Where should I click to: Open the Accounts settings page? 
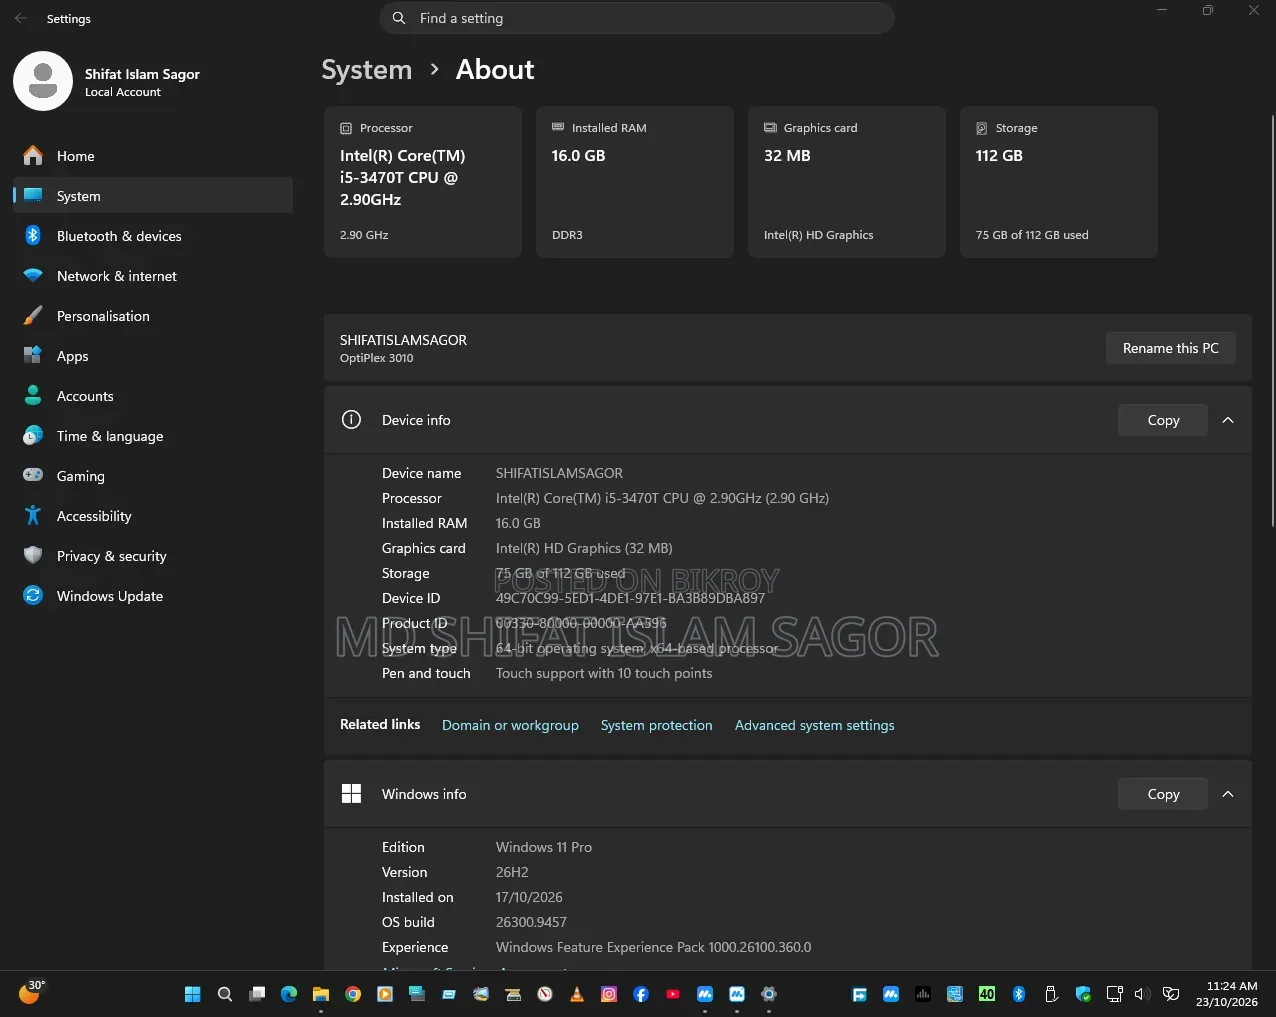(153, 396)
